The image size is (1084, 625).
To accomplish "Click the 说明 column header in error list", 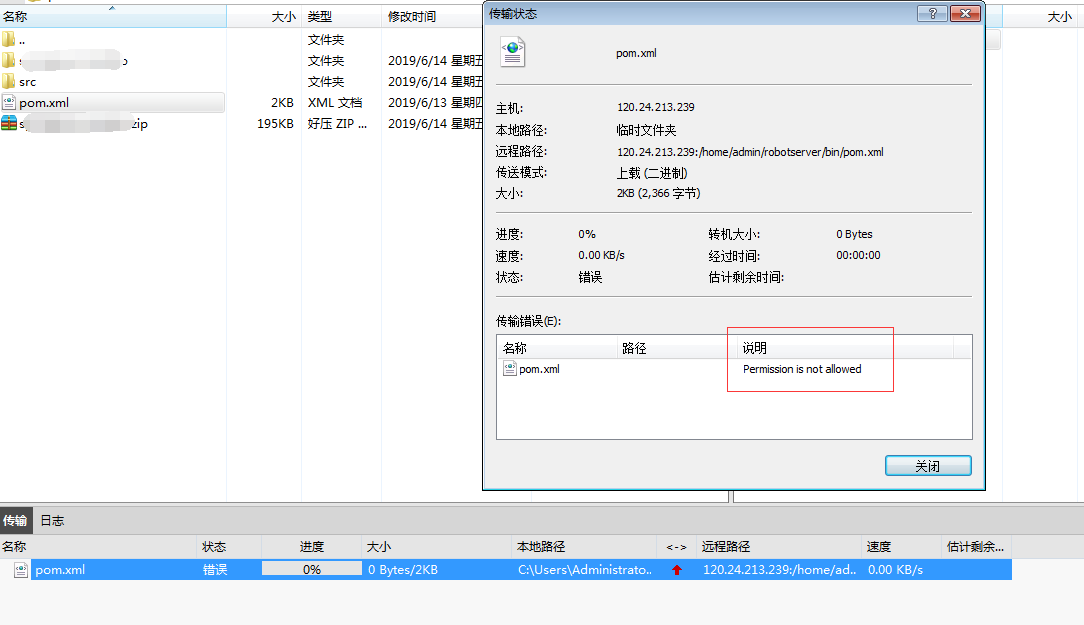I will (x=845, y=348).
